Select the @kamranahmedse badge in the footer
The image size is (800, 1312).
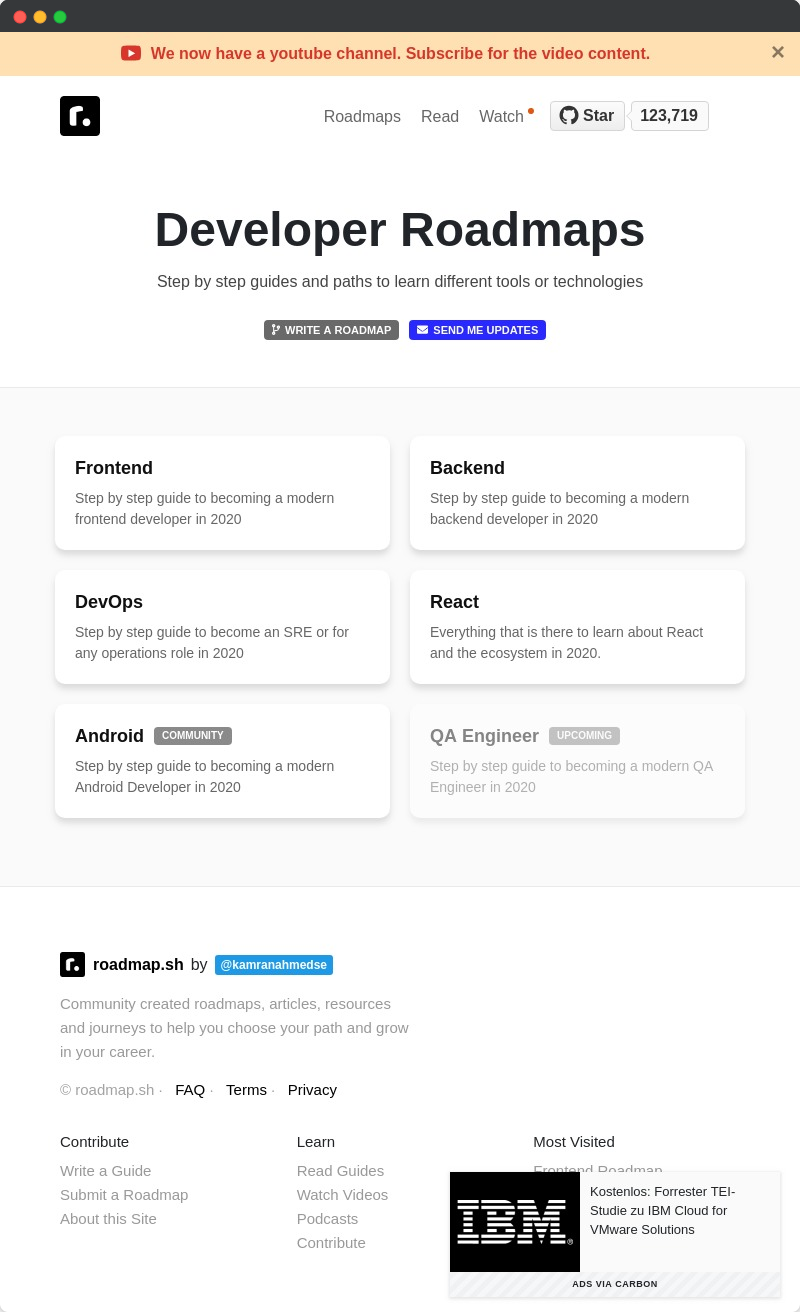point(273,964)
